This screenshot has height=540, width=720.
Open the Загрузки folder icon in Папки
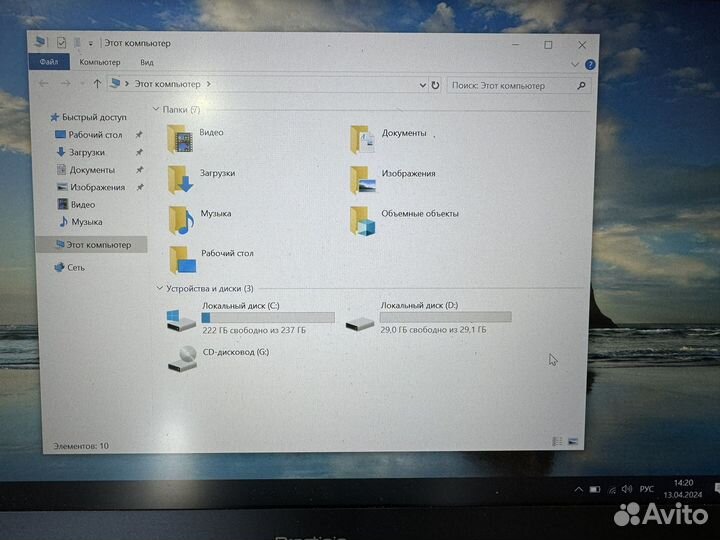[180, 180]
